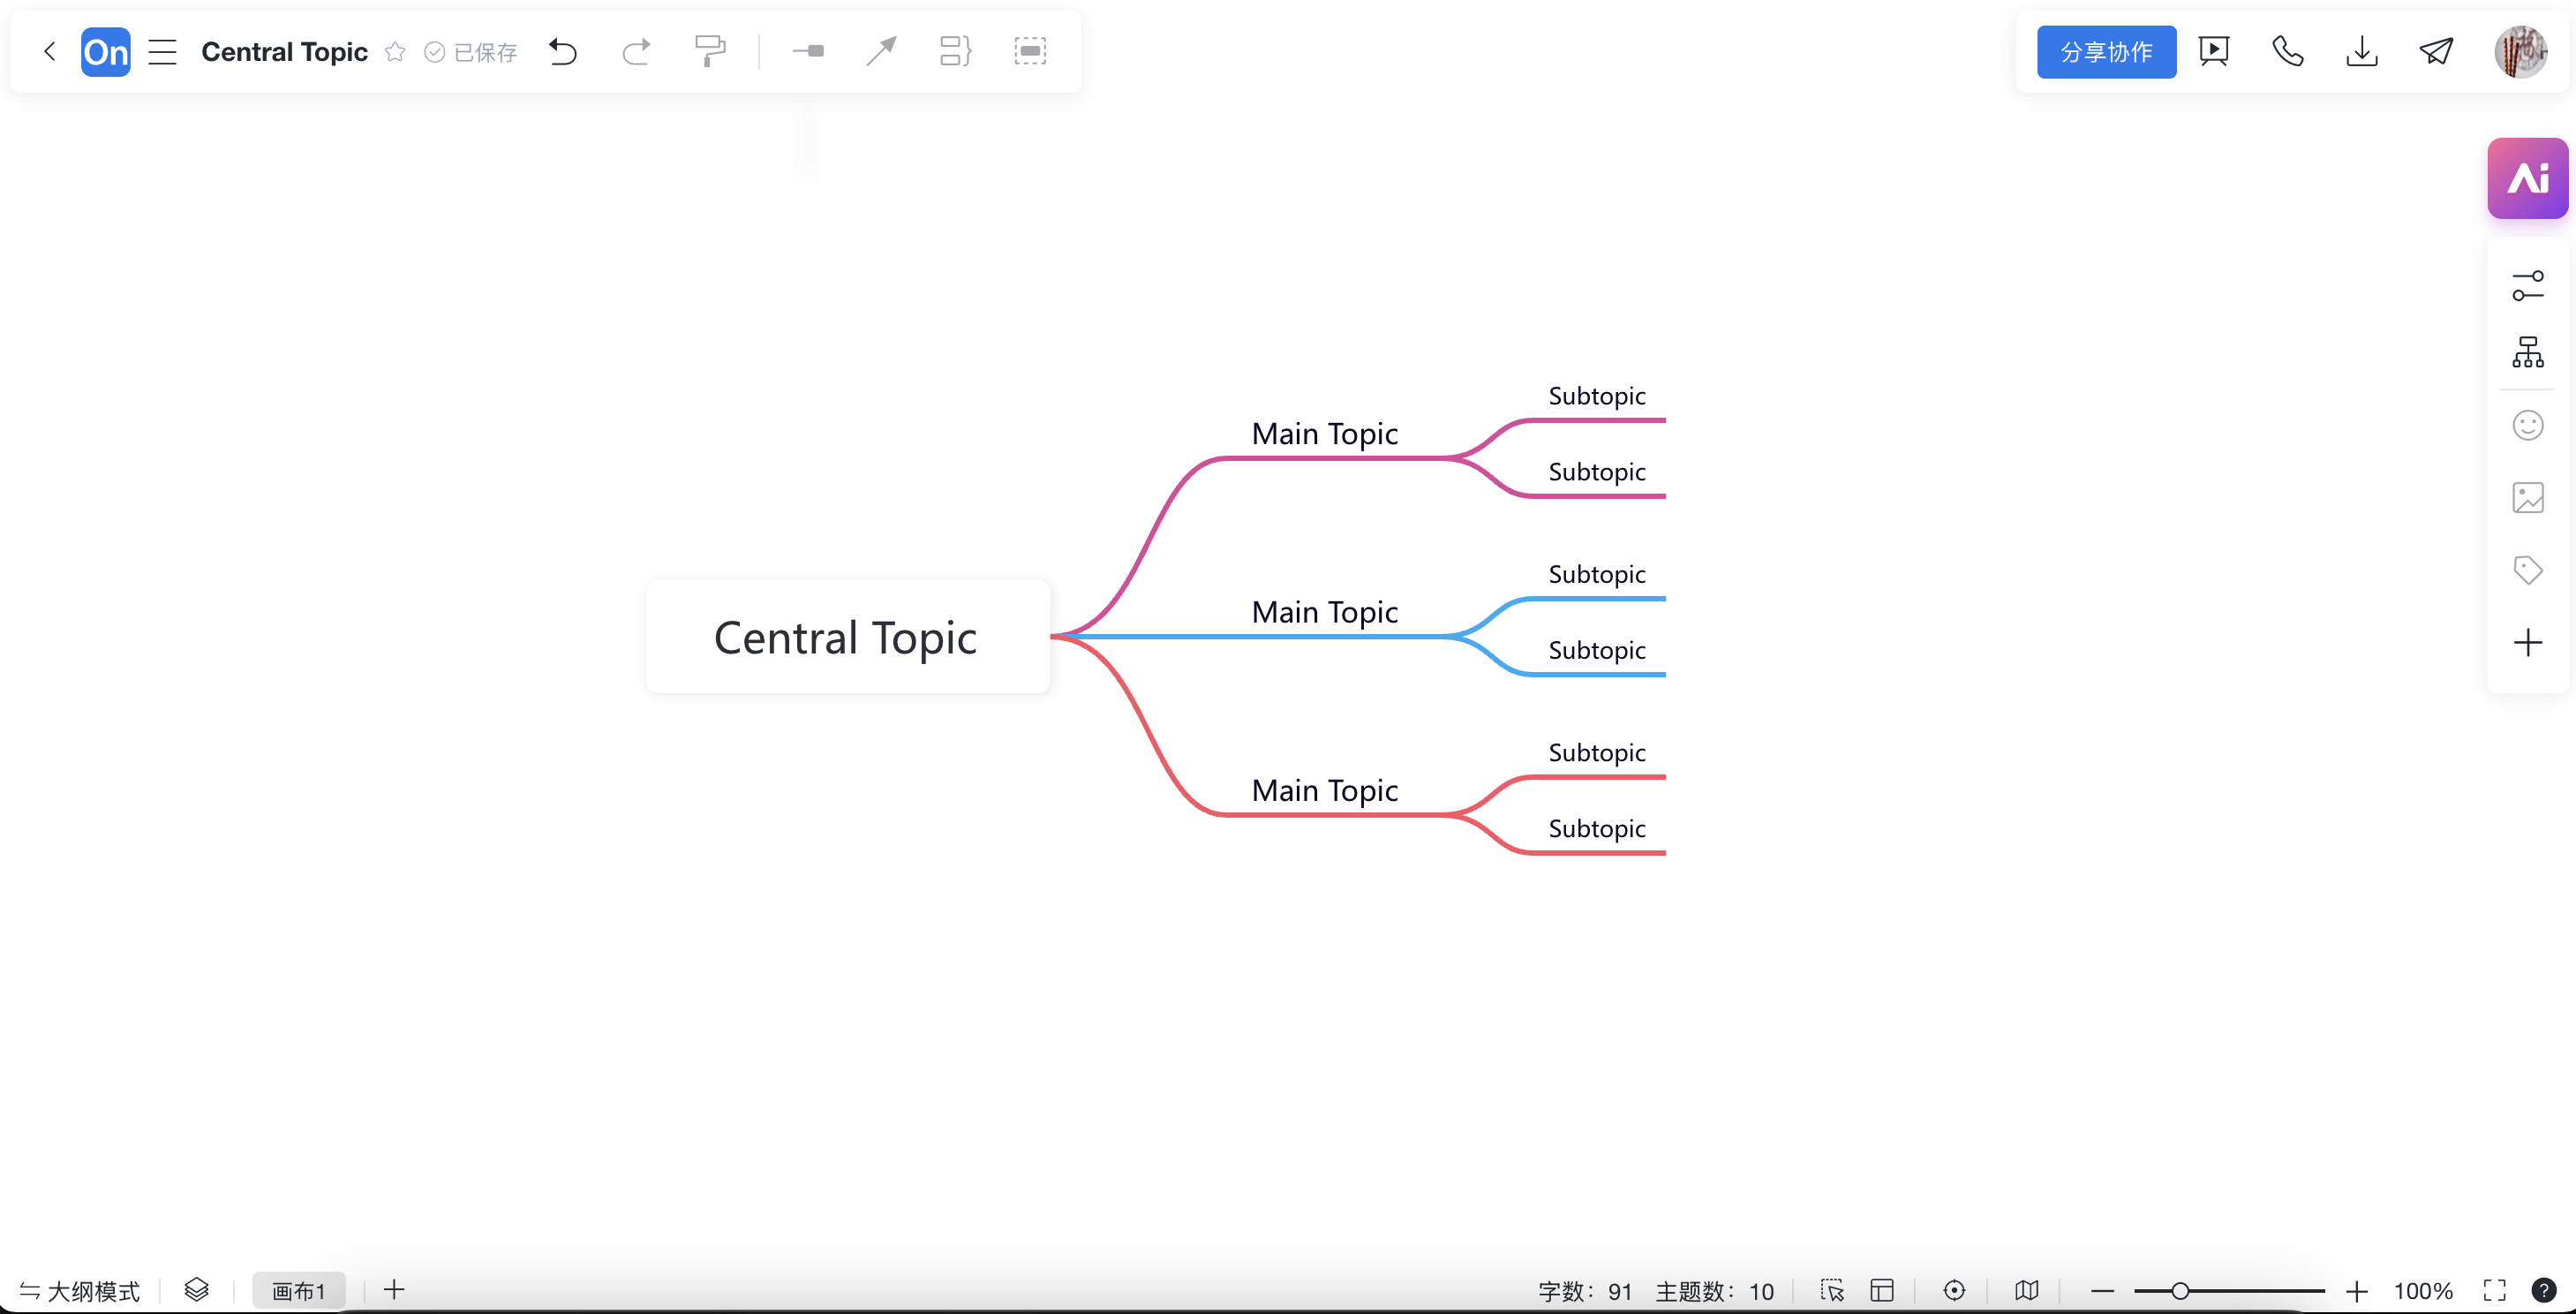Viewport: 2576px width, 1314px height.
Task: Undo the last action
Action: [x=563, y=51]
